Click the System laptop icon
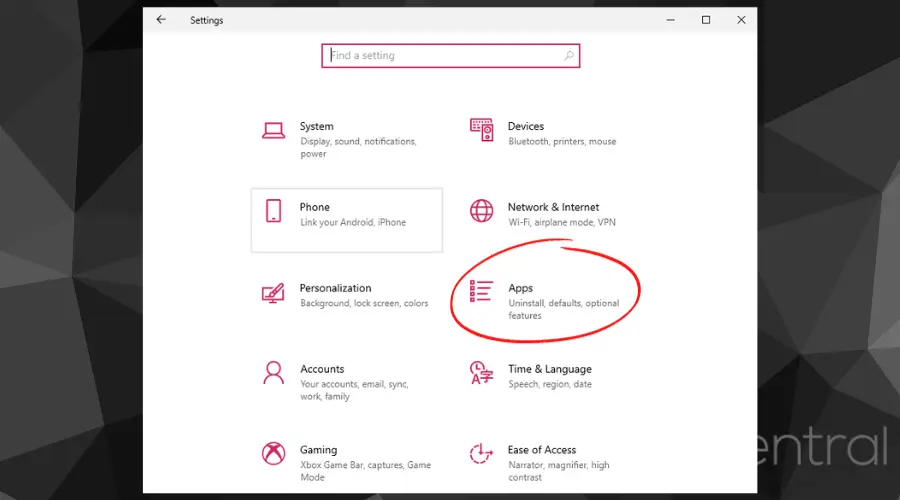 coord(273,131)
